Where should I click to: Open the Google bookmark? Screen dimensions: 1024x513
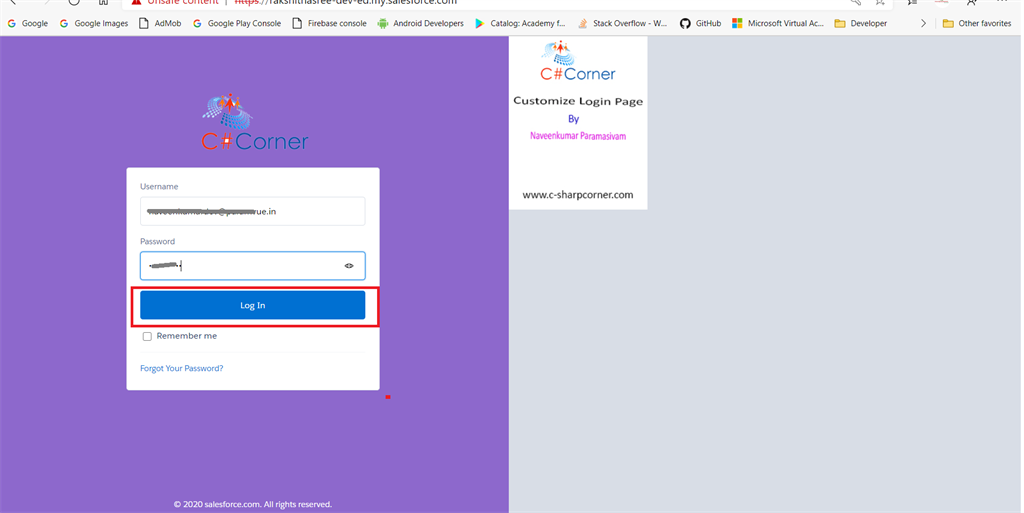[x=27, y=23]
